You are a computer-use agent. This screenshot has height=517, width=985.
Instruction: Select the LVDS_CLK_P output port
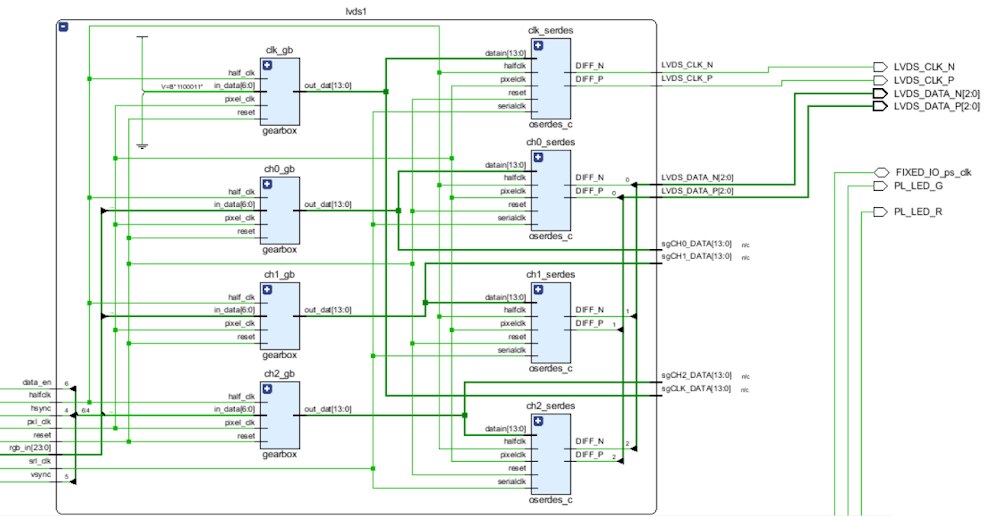(x=881, y=80)
